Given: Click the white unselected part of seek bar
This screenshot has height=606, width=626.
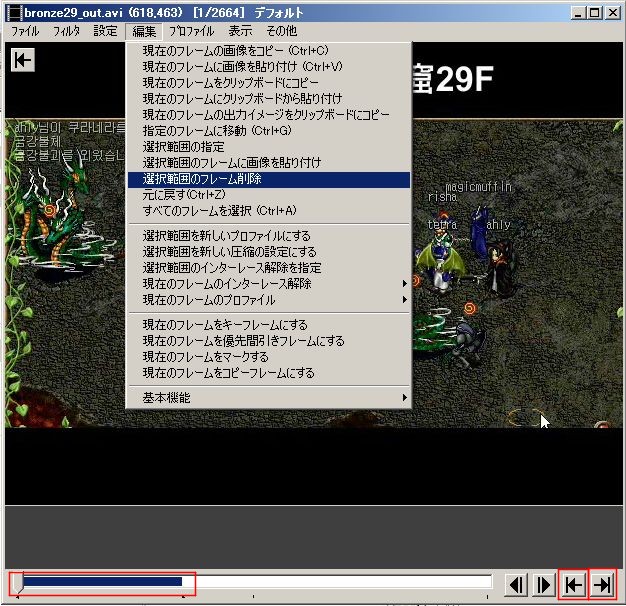Looking at the screenshot, I should [337, 581].
